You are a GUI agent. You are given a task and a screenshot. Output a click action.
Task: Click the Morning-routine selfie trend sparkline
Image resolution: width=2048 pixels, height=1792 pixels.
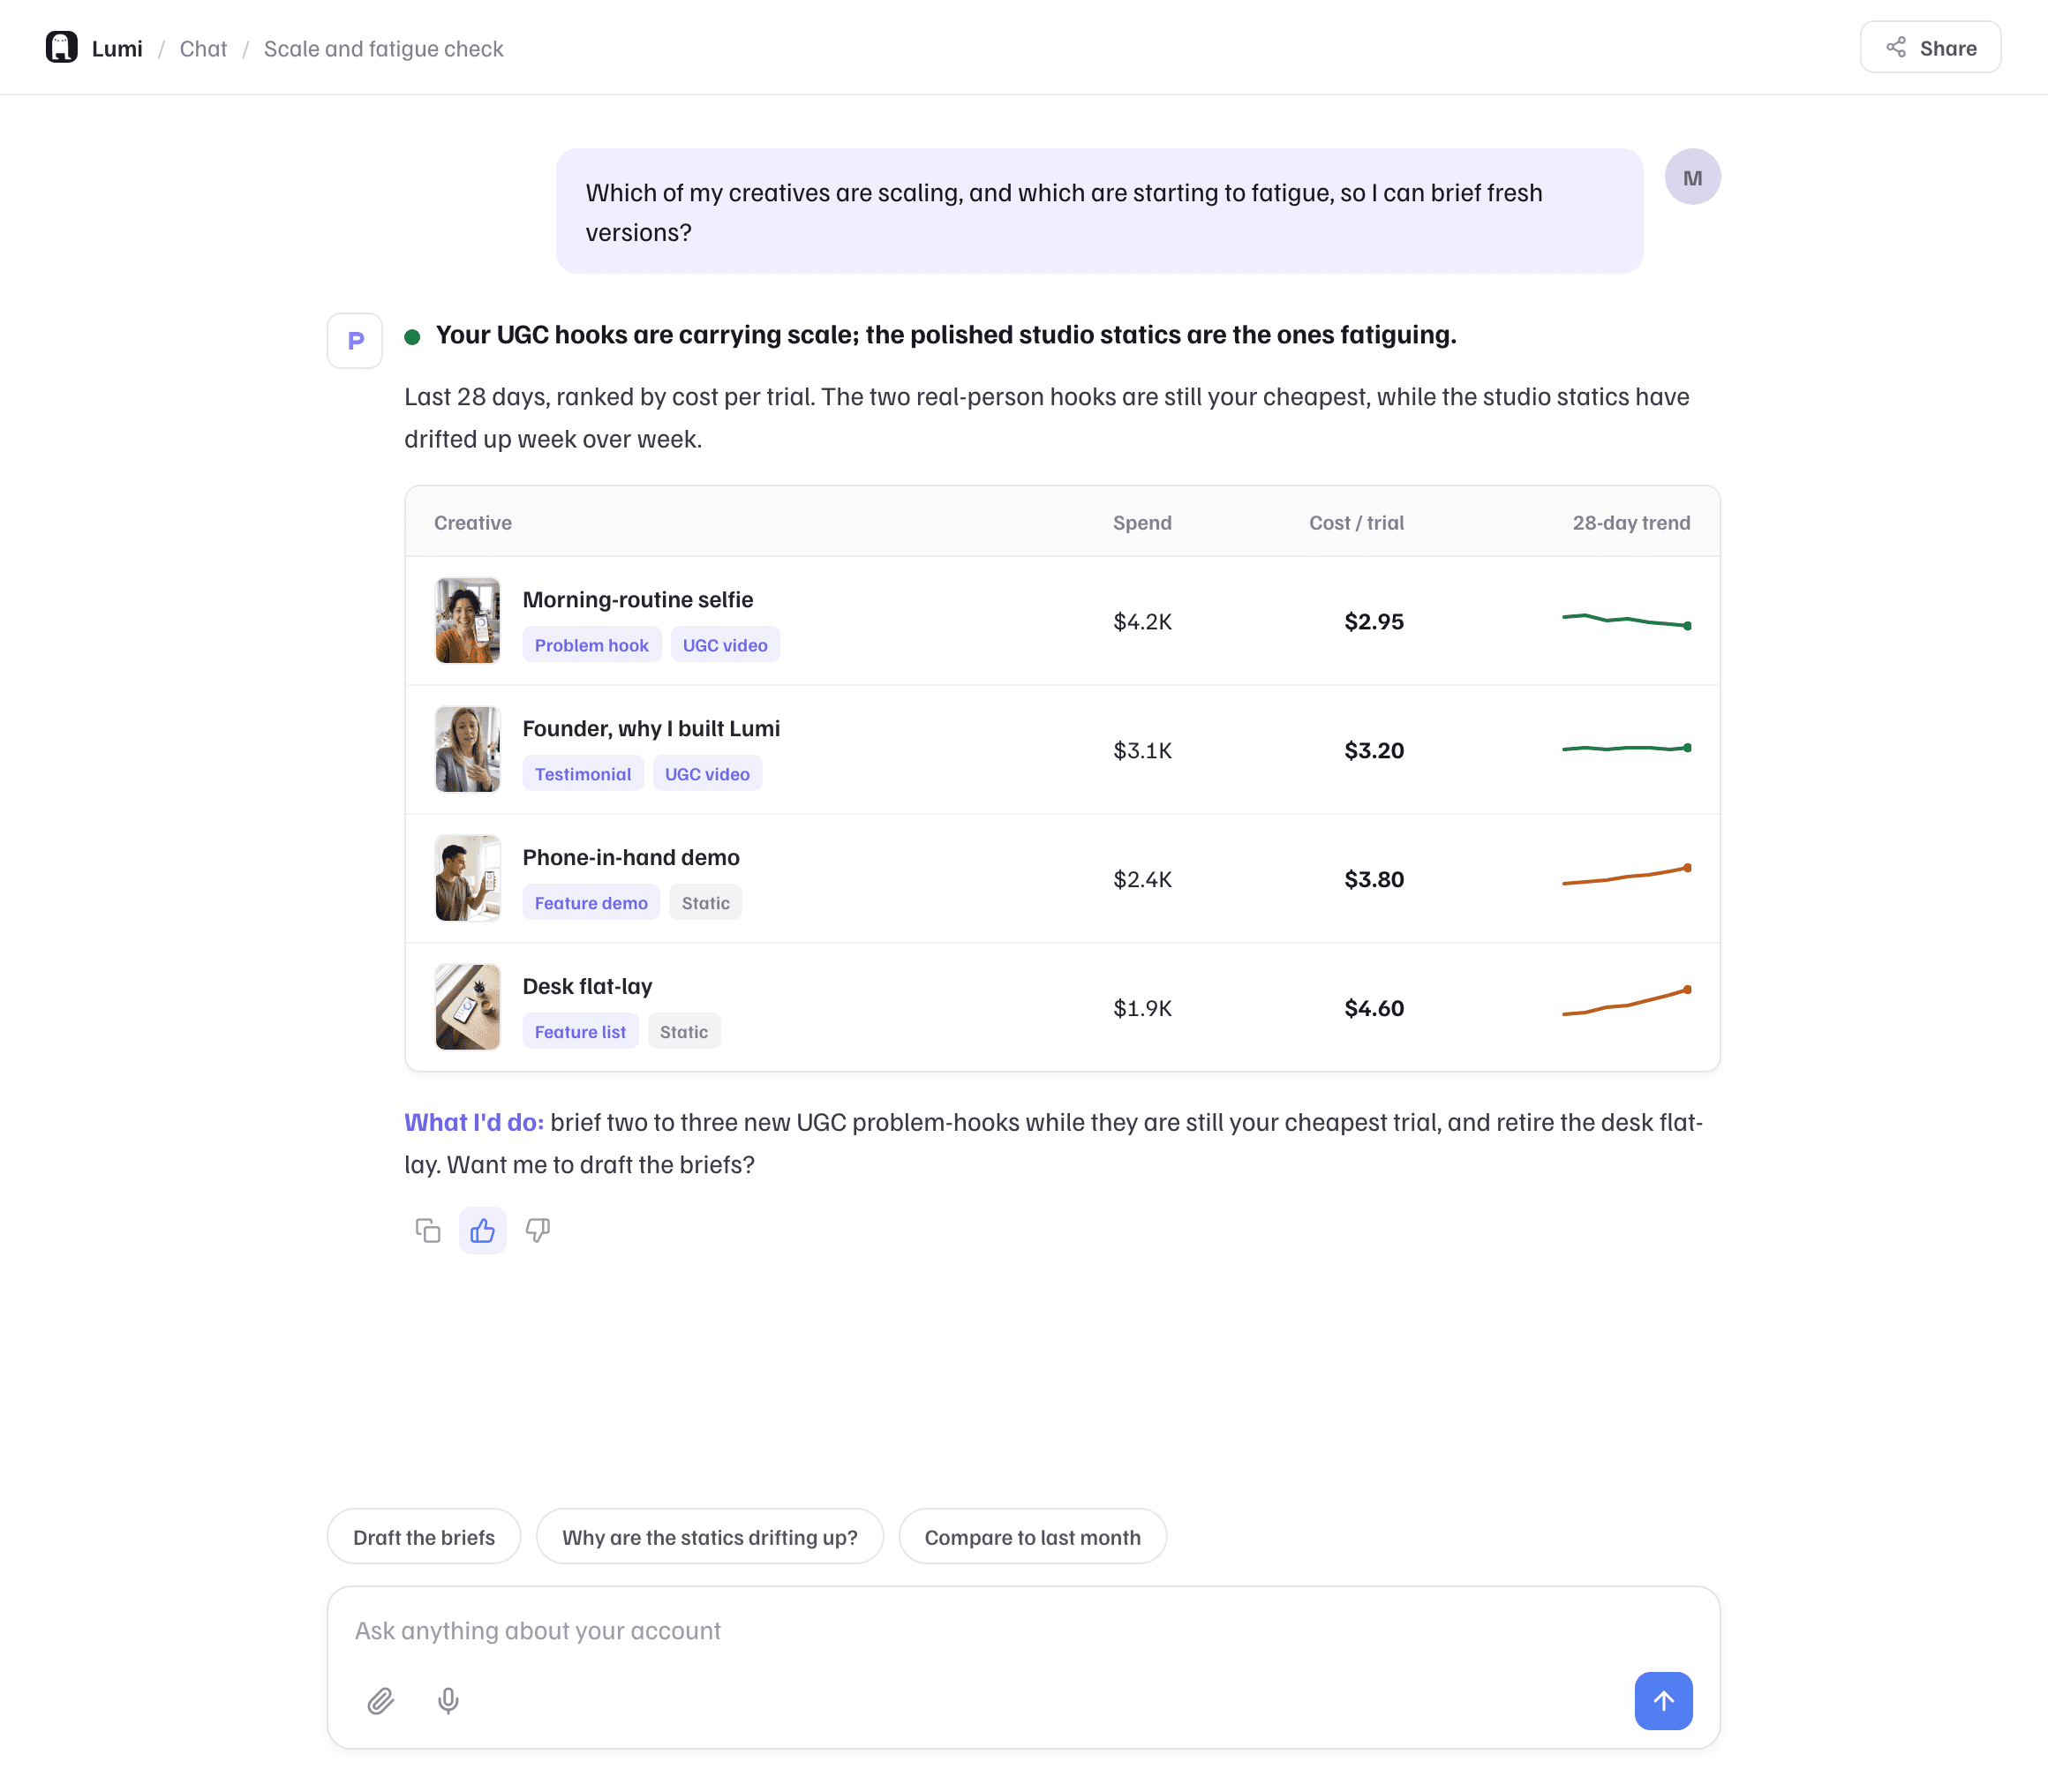[1627, 621]
